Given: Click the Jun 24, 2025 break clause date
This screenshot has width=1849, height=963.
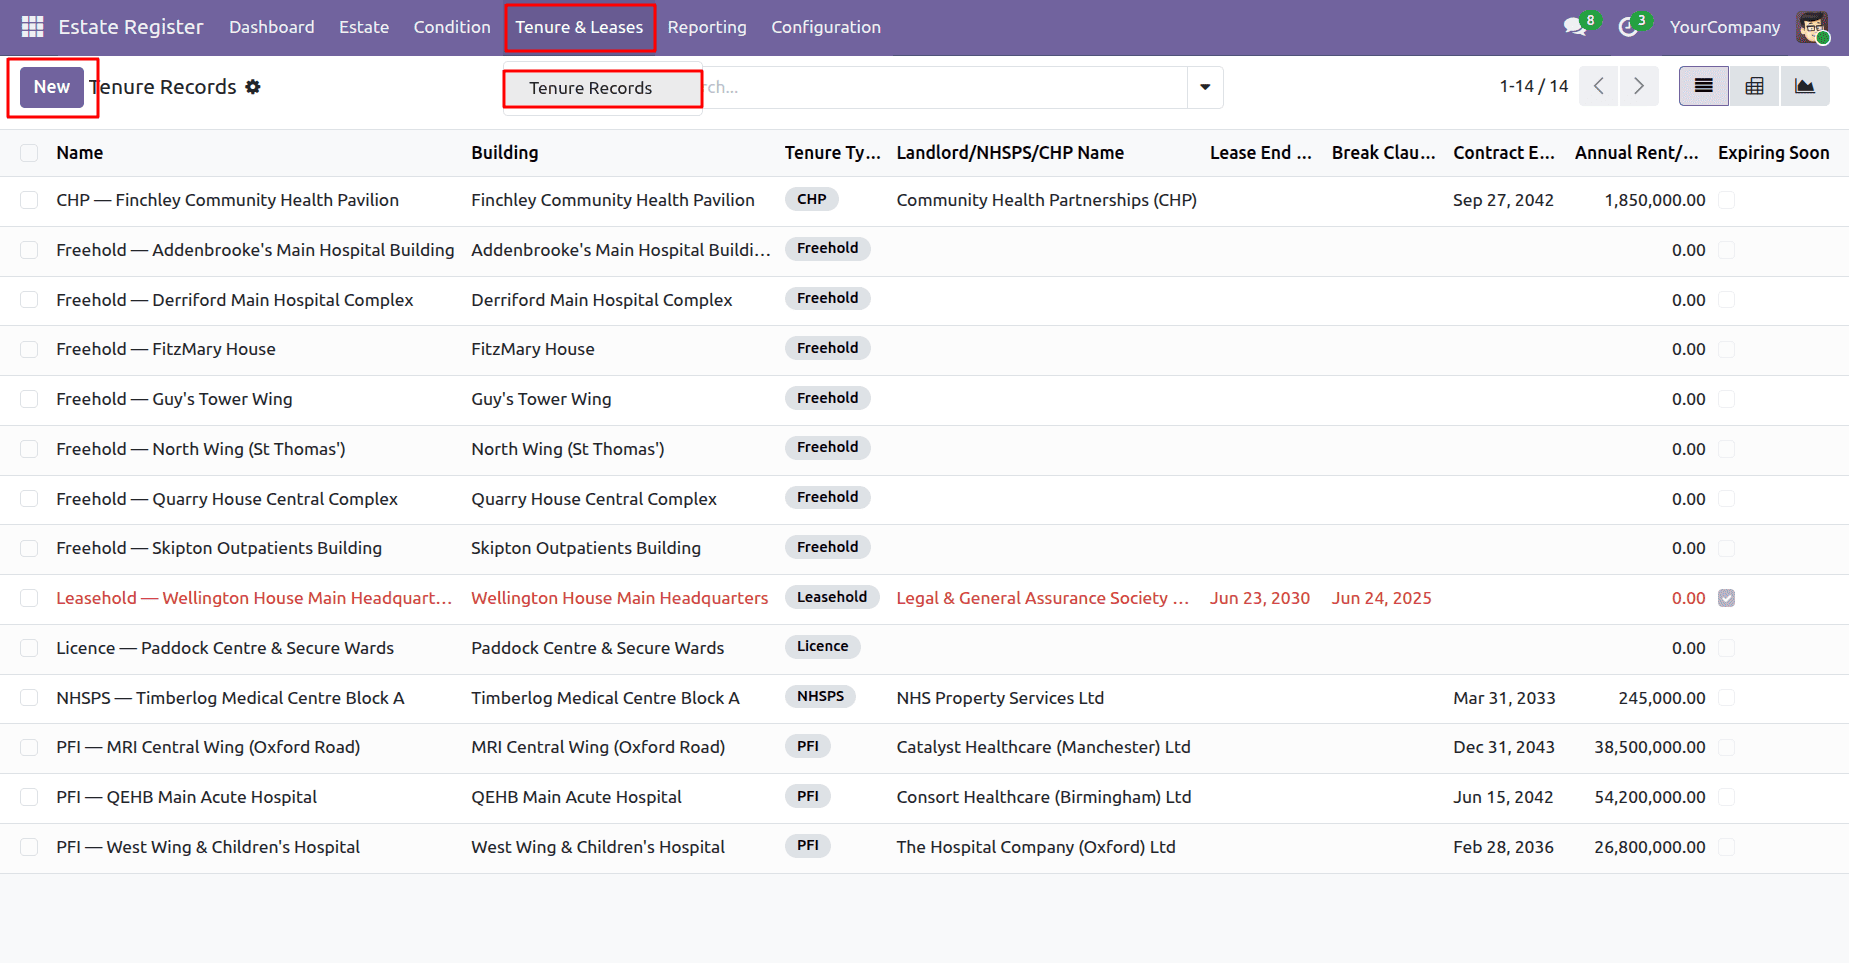Looking at the screenshot, I should pyautogui.click(x=1382, y=598).
